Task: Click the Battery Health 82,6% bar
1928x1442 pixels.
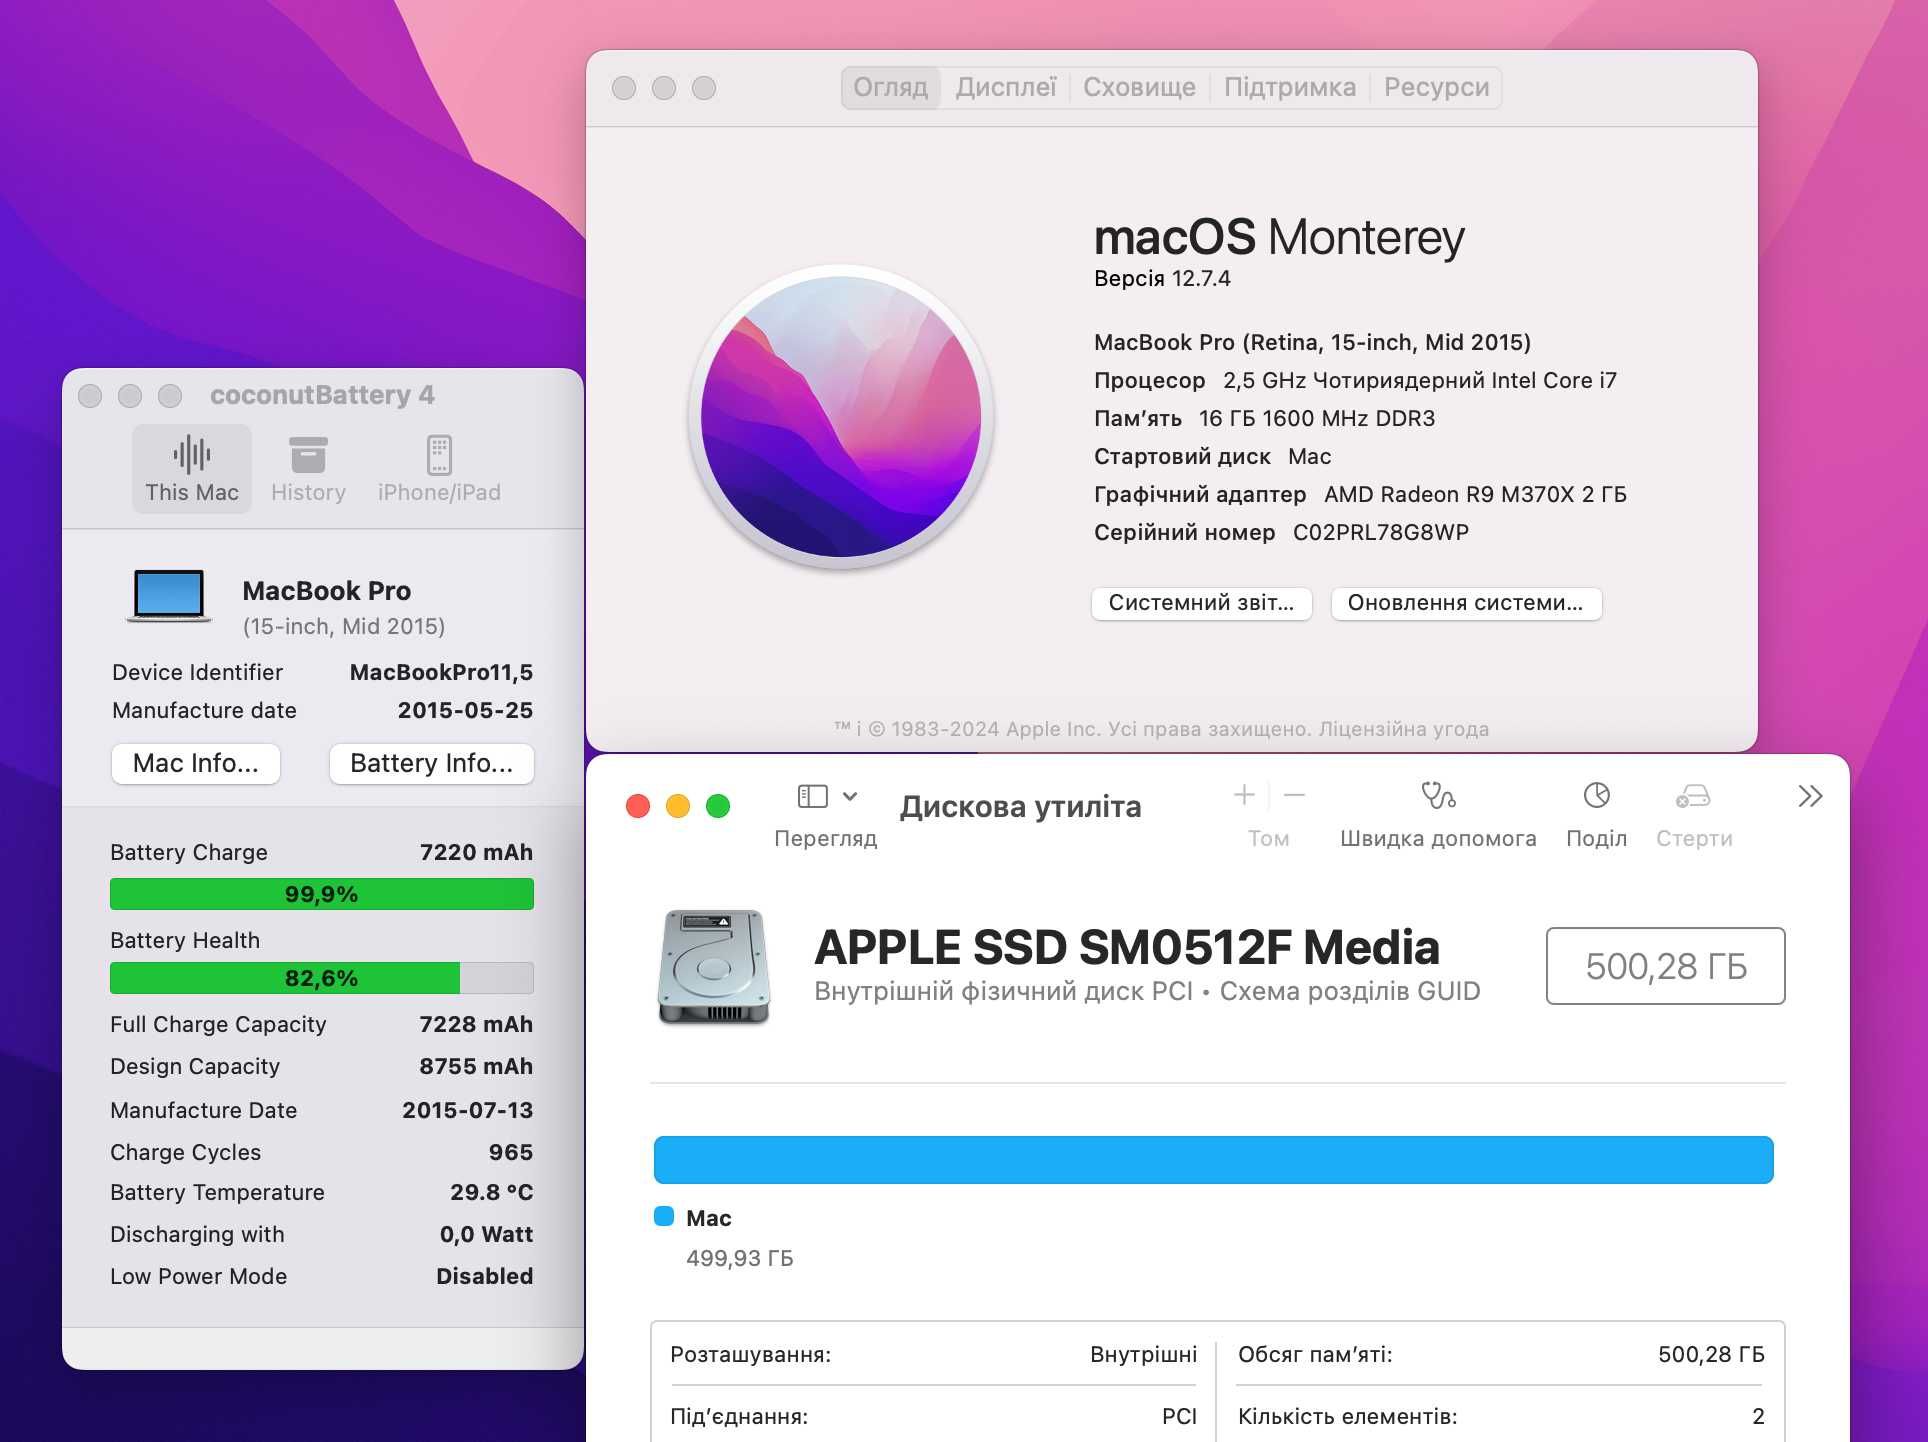Action: pos(321,978)
